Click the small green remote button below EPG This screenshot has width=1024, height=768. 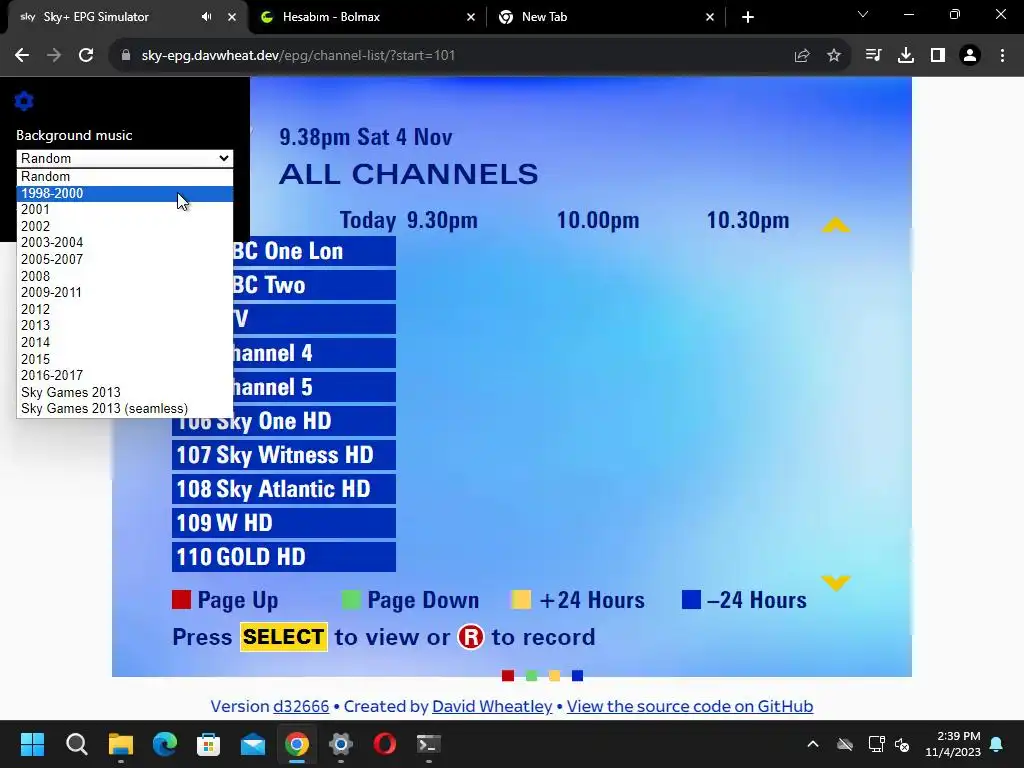coord(532,676)
